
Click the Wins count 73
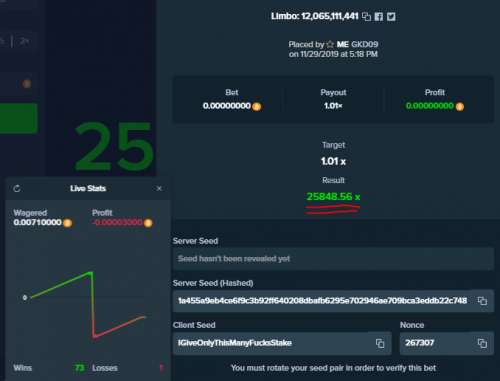(79, 368)
